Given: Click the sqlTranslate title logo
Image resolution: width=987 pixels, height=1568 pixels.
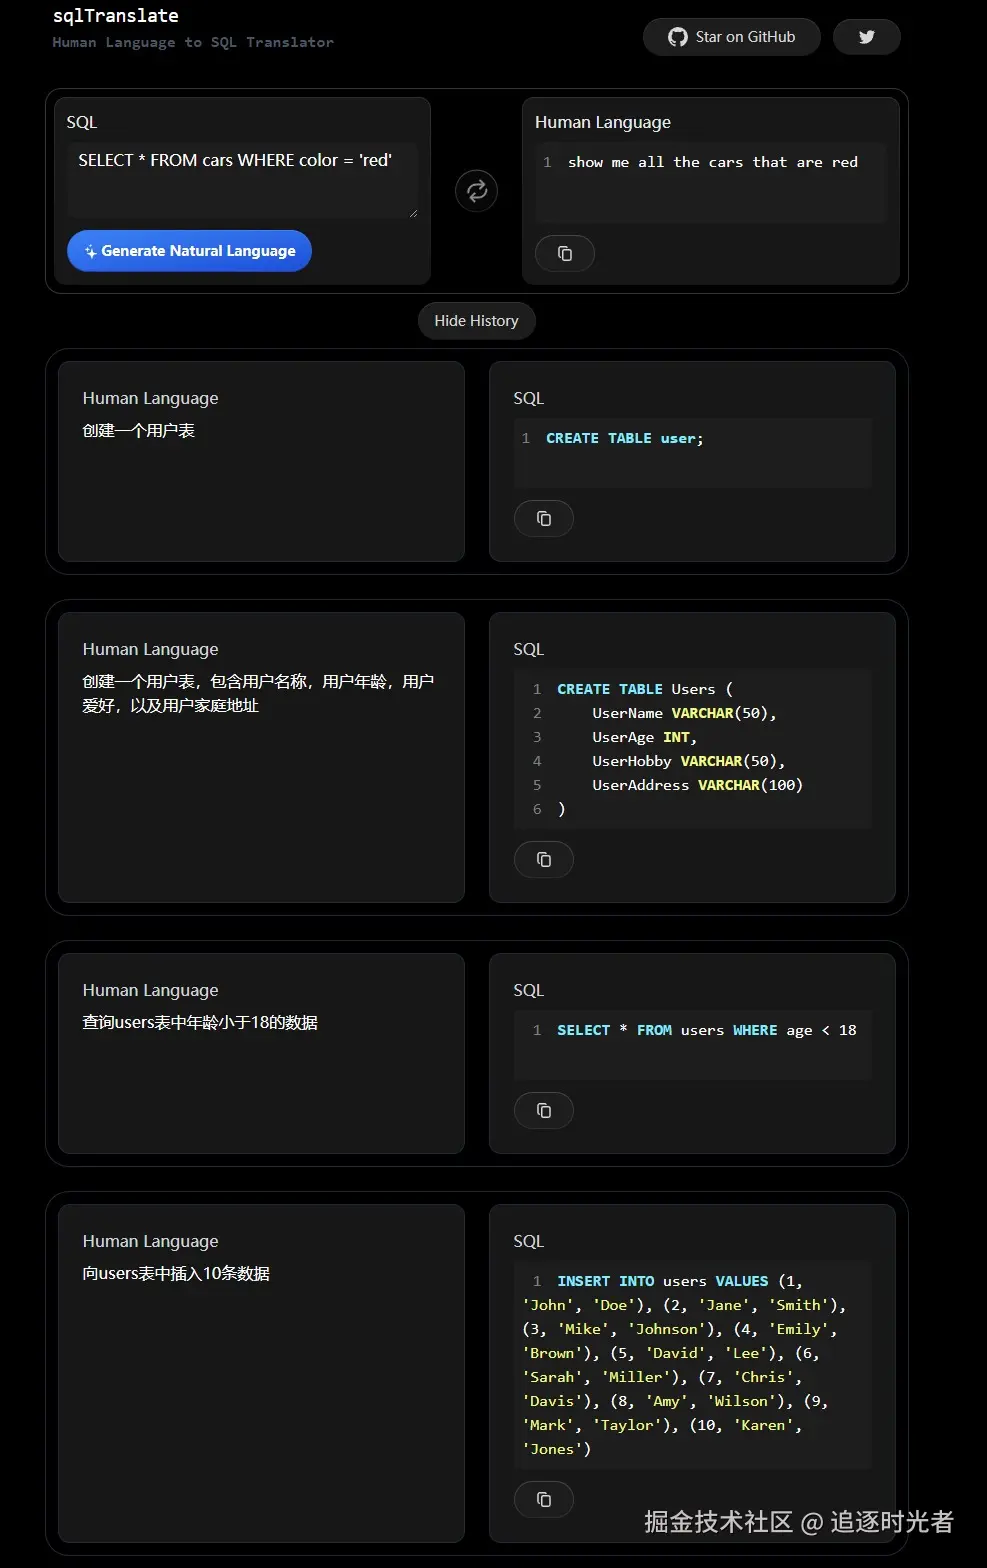Looking at the screenshot, I should click(116, 16).
